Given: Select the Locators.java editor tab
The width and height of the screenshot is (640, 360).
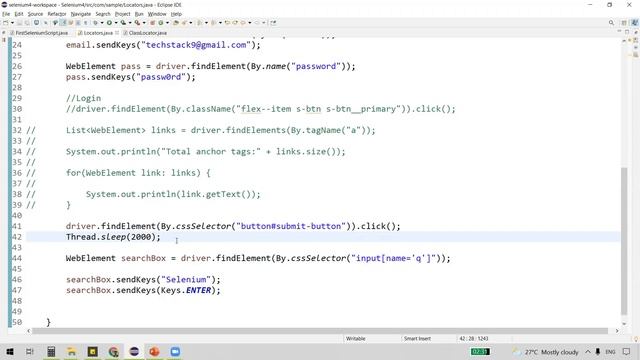Looking at the screenshot, I should (x=98, y=33).
